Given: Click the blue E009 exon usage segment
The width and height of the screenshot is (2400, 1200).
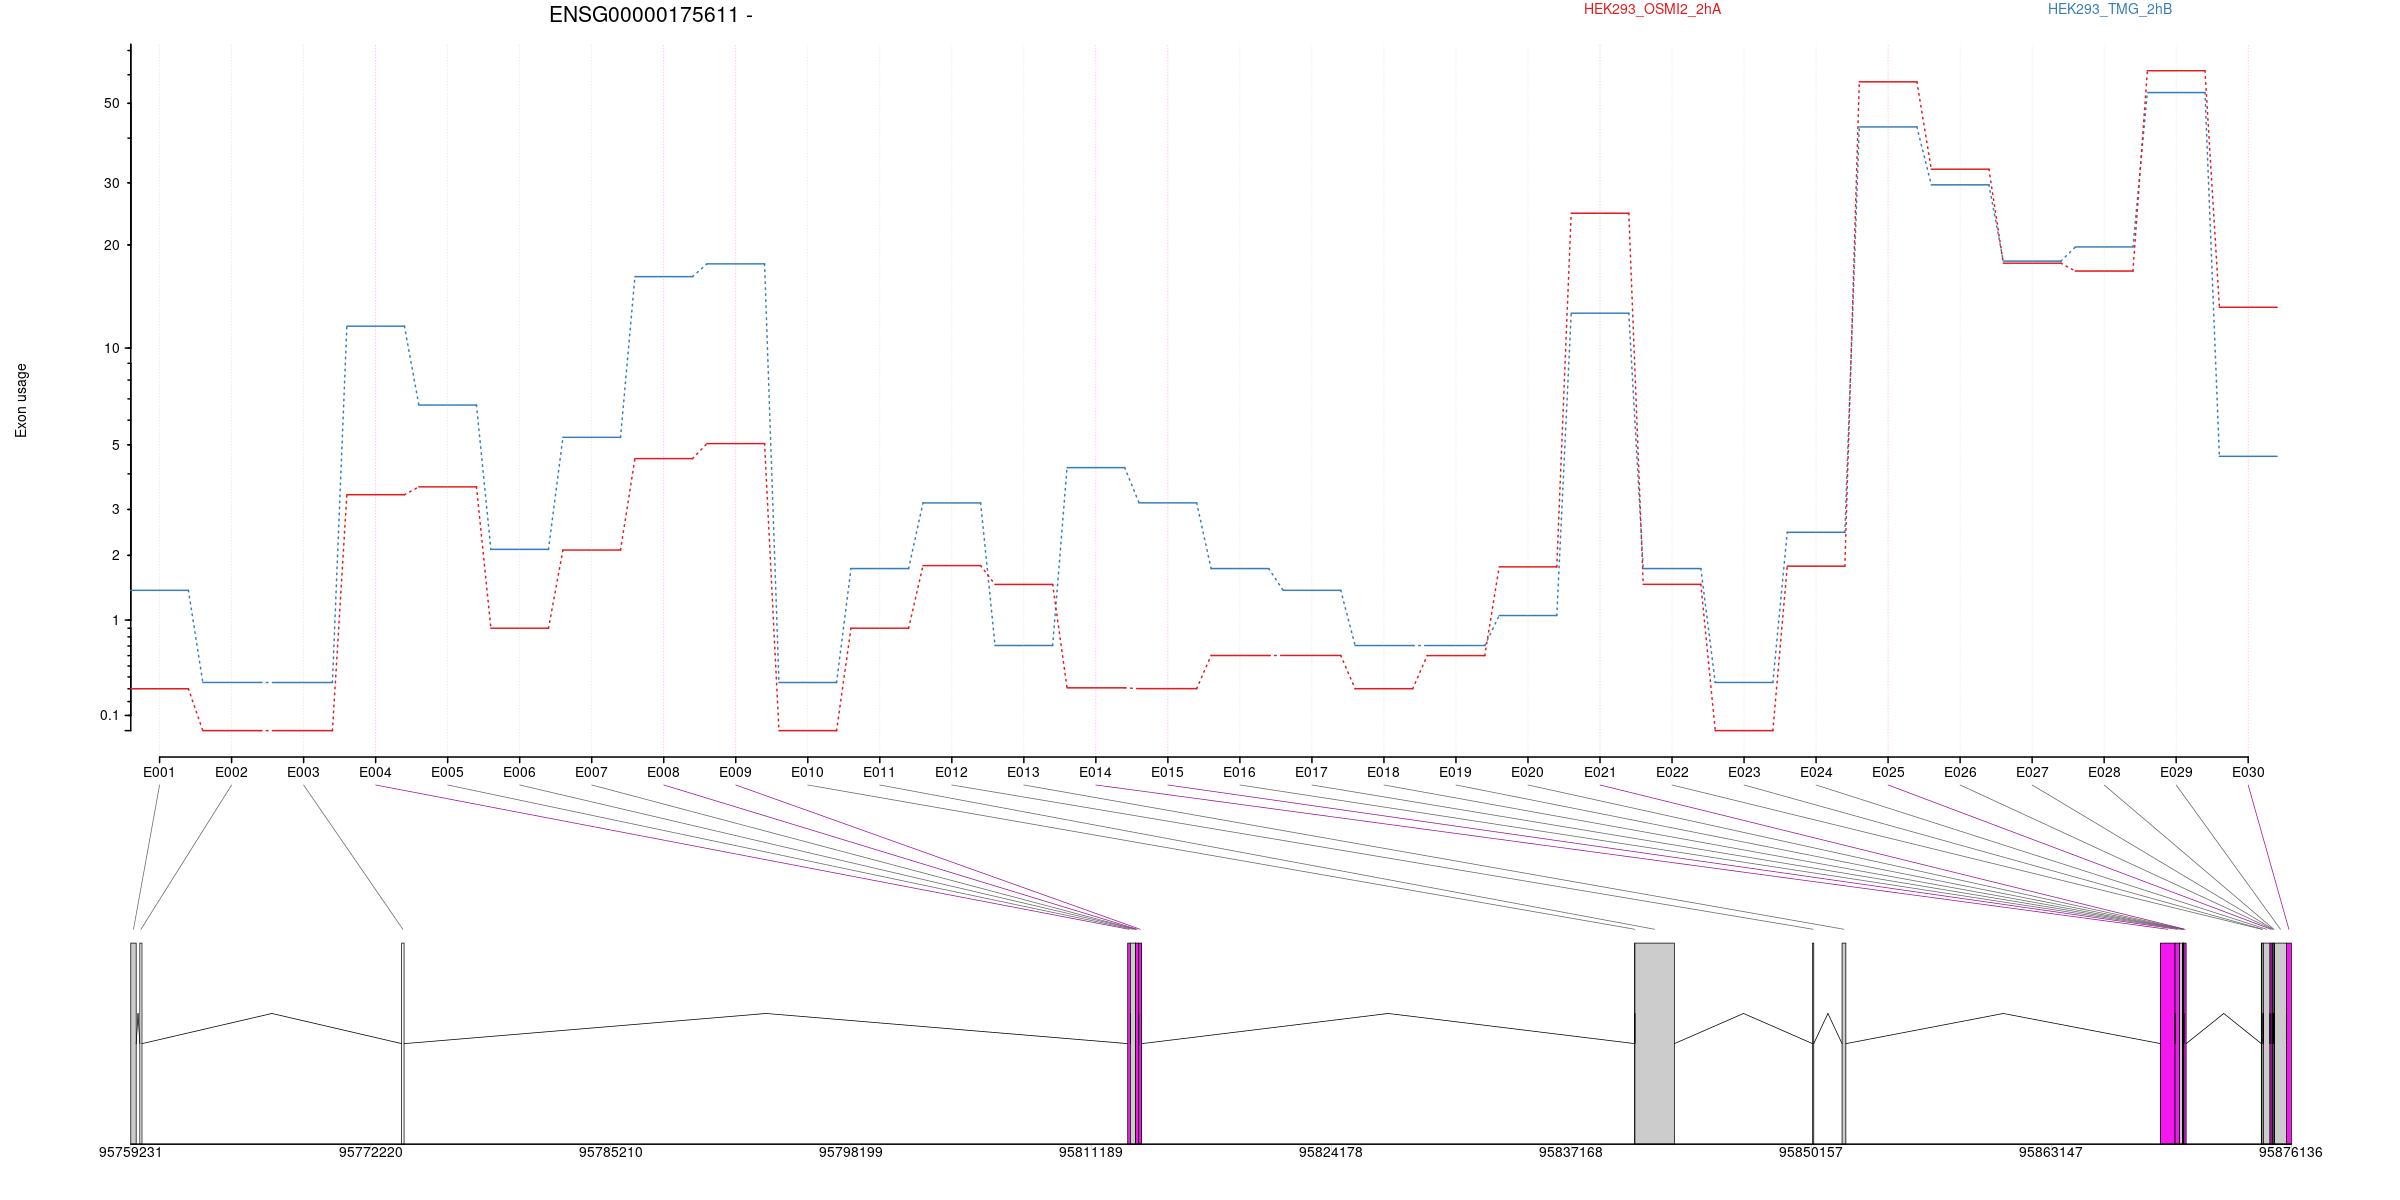Looking at the screenshot, I should (735, 264).
